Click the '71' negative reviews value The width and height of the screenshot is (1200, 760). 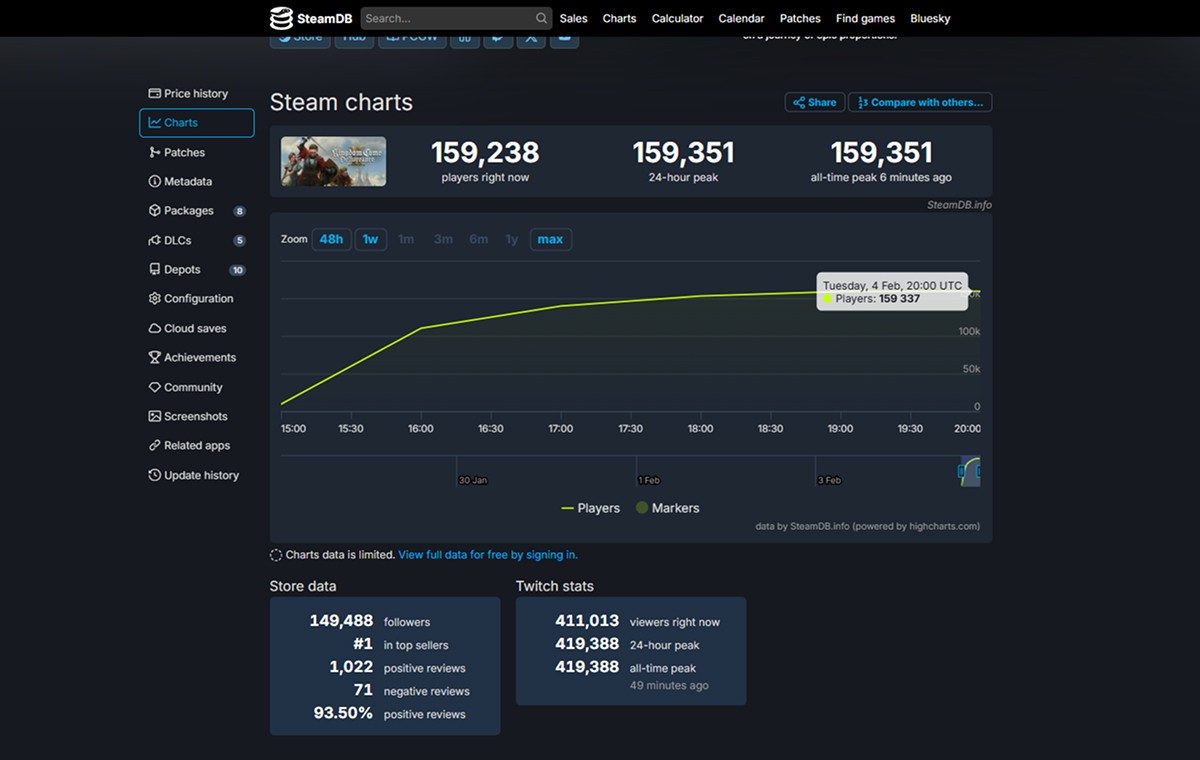(363, 690)
